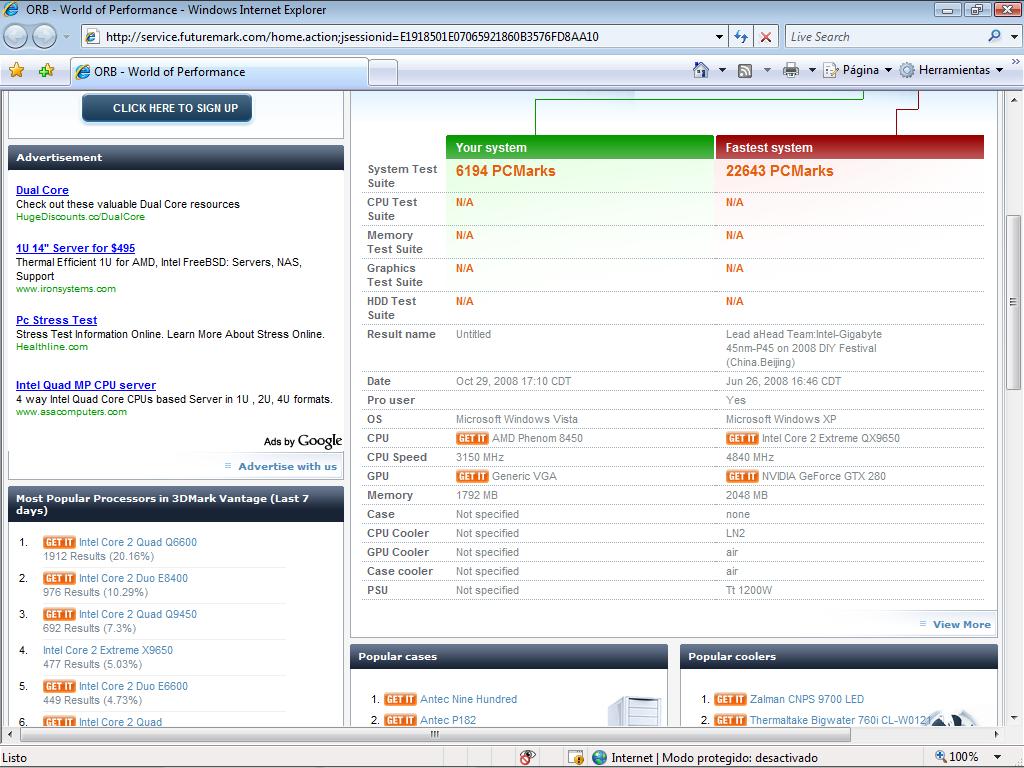1024x768 pixels.
Task: Open the NVIDIA GeForce GTX 280 link
Action: [824, 476]
